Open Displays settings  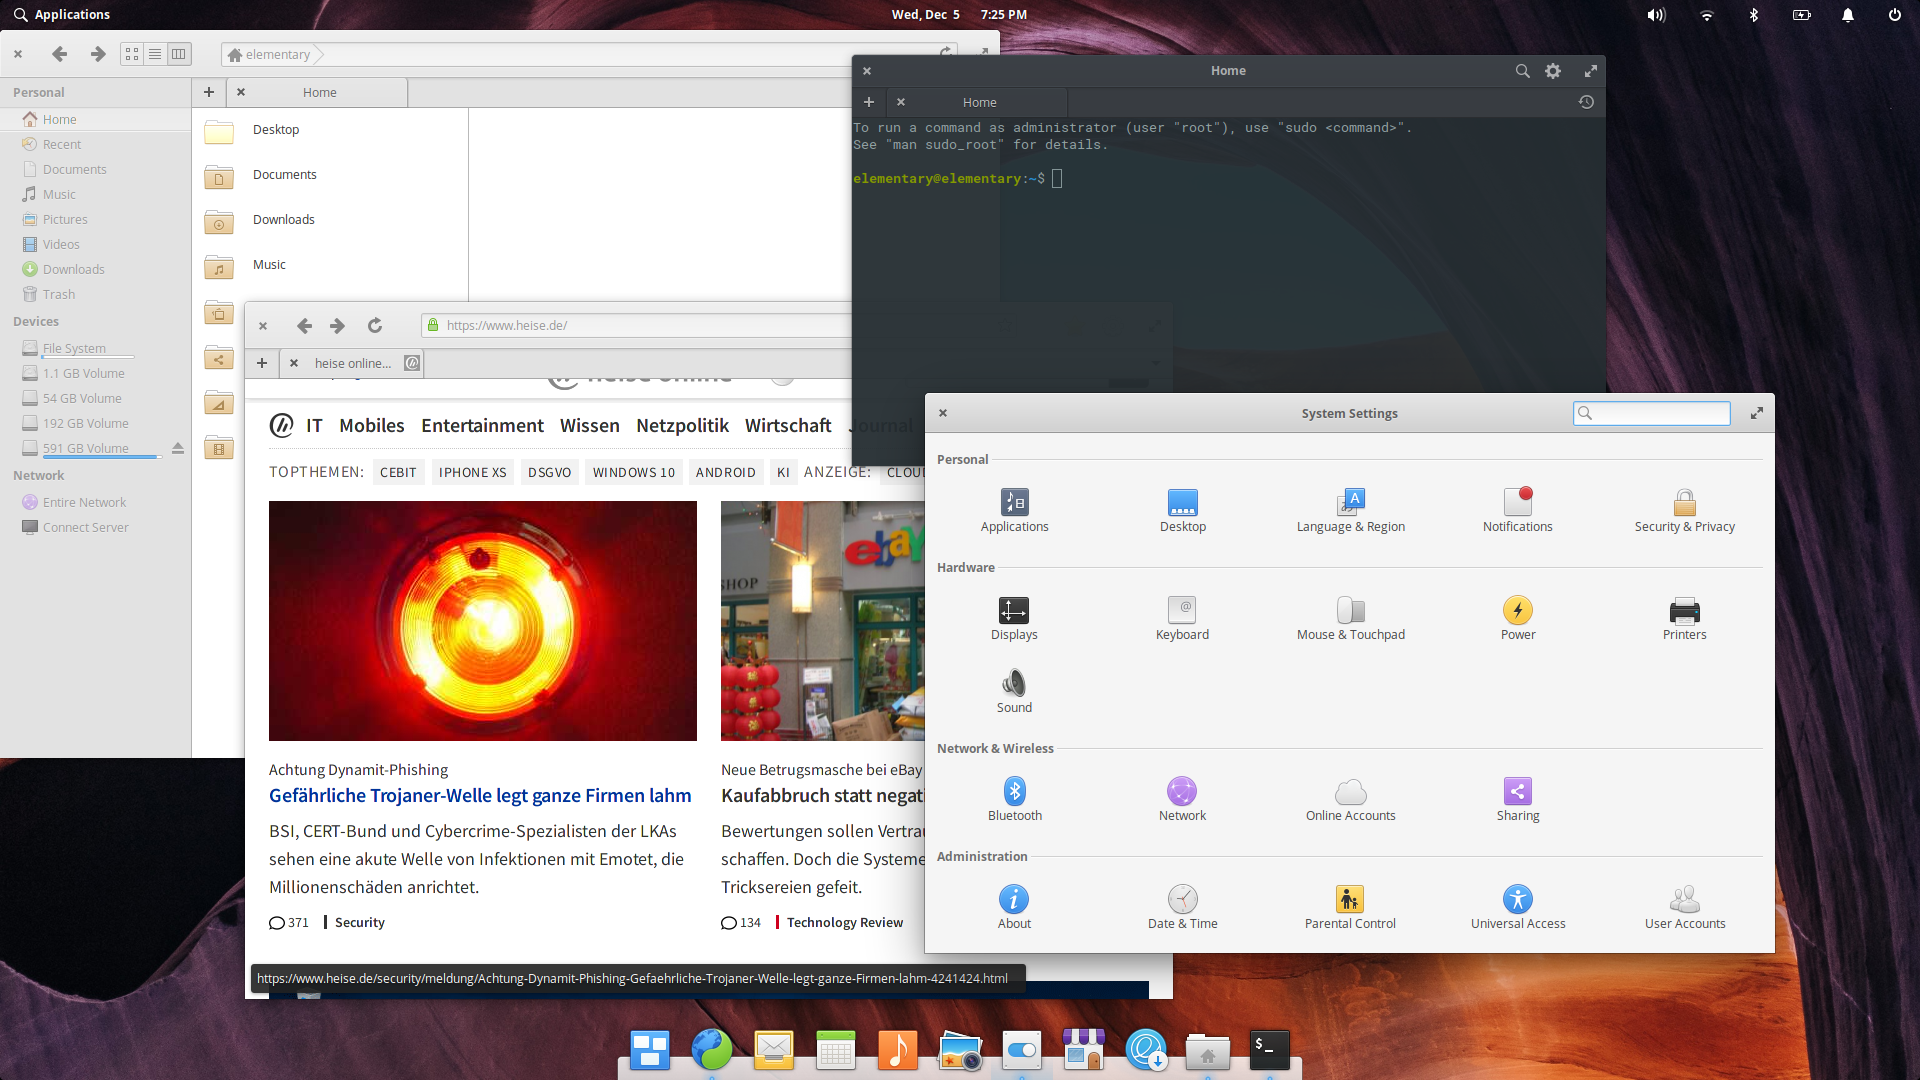pos(1014,619)
